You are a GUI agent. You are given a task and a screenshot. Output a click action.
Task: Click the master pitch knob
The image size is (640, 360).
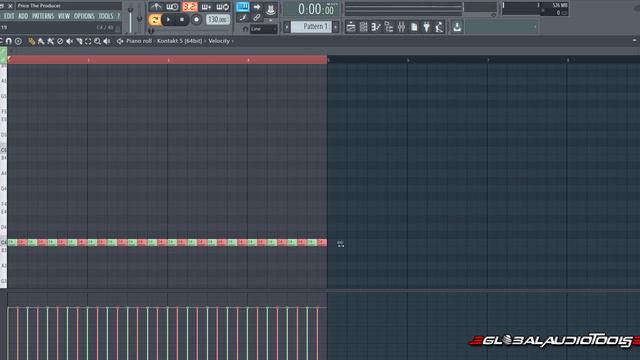click(x=140, y=19)
